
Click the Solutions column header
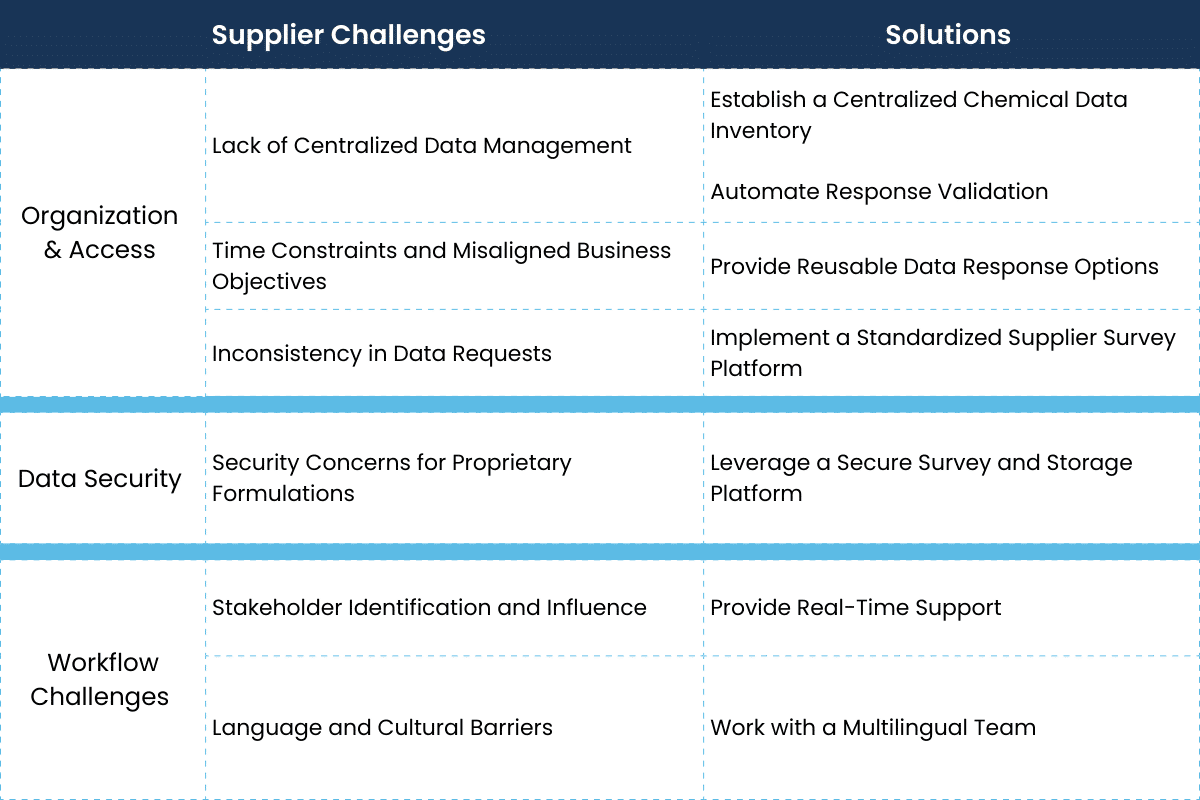947,35
